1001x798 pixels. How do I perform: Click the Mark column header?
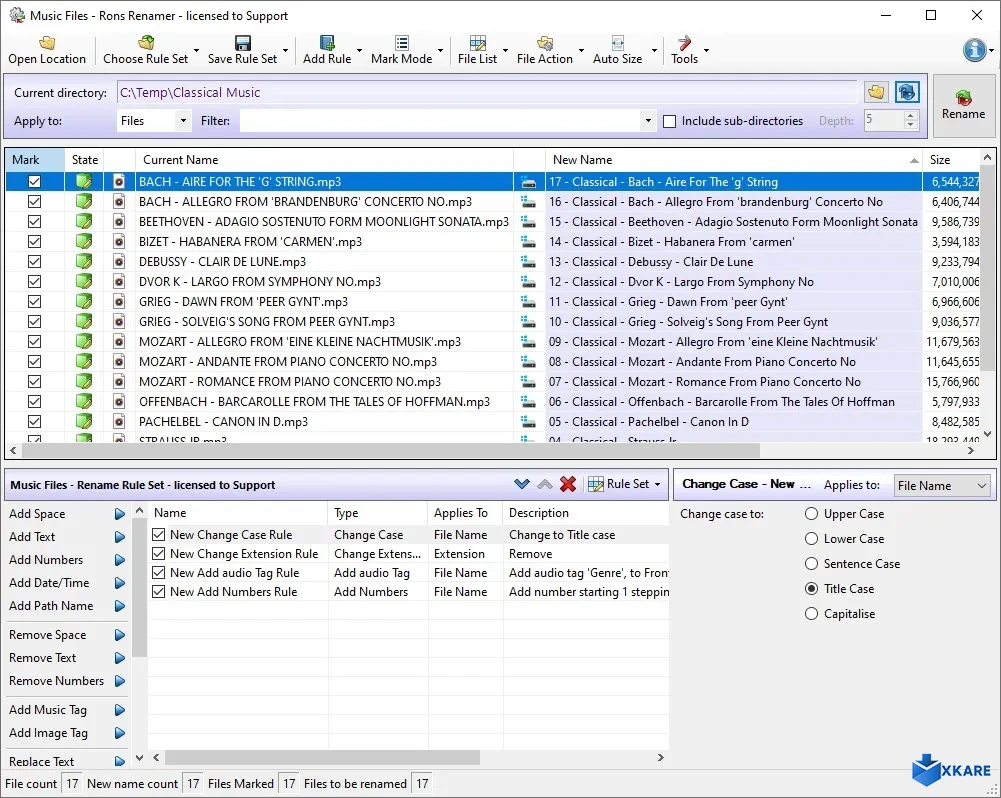(x=35, y=160)
